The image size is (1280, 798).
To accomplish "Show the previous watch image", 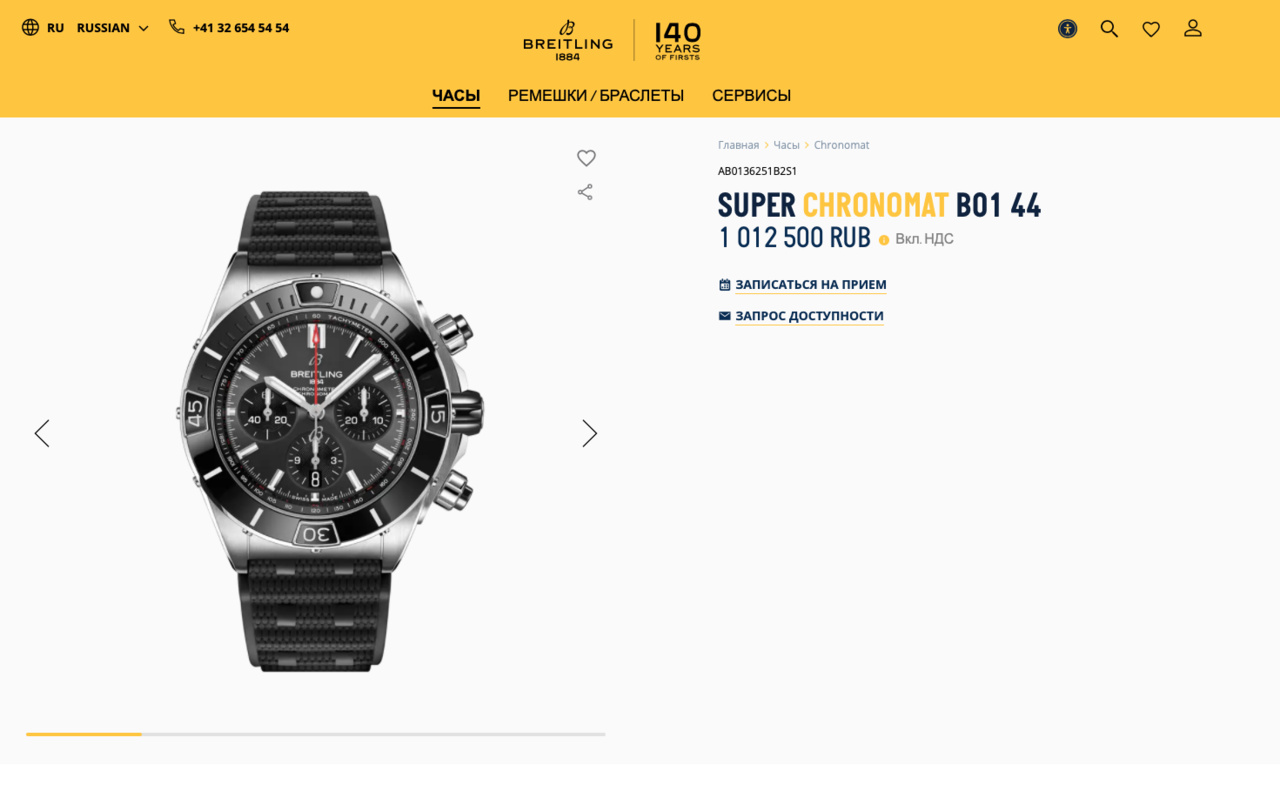I will tap(41, 433).
